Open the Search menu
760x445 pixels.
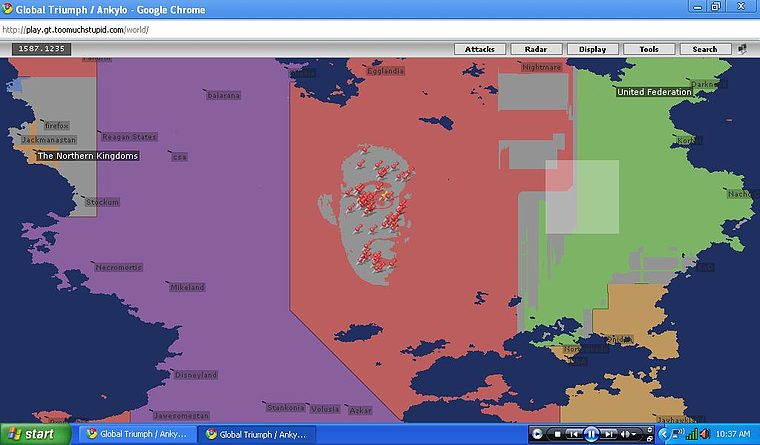pyautogui.click(x=705, y=49)
